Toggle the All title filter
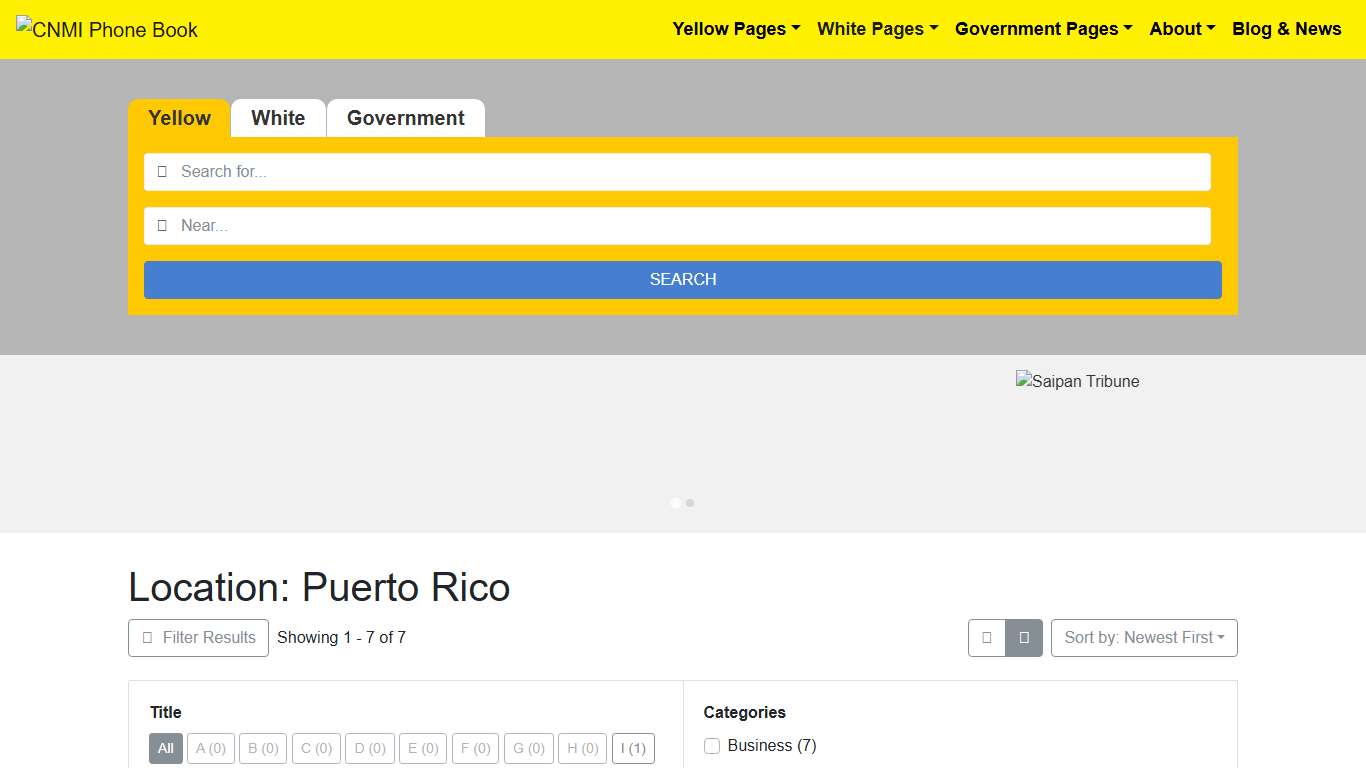 (x=165, y=748)
